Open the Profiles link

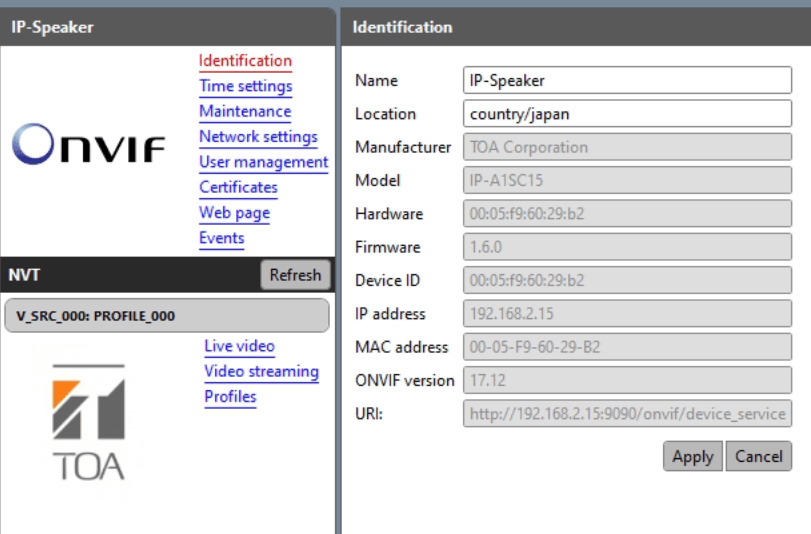(x=230, y=397)
